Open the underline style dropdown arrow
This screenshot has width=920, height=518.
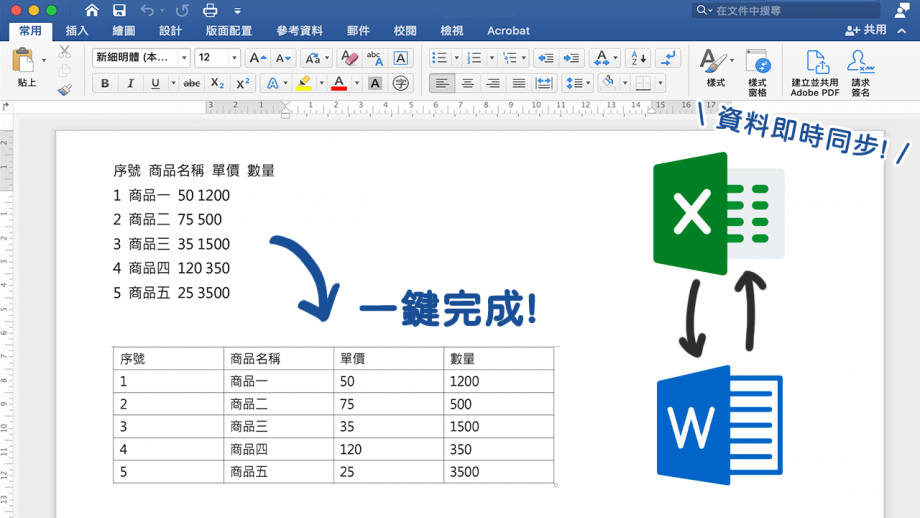[x=173, y=83]
